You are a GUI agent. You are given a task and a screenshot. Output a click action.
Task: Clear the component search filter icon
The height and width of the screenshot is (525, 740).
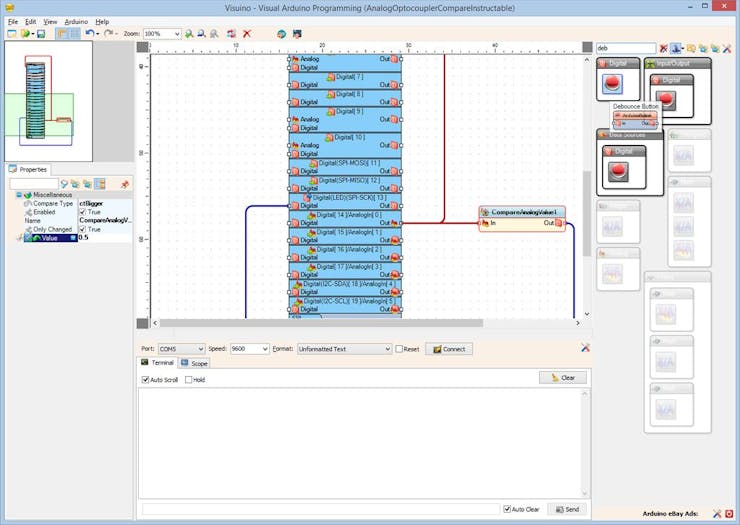(x=663, y=48)
